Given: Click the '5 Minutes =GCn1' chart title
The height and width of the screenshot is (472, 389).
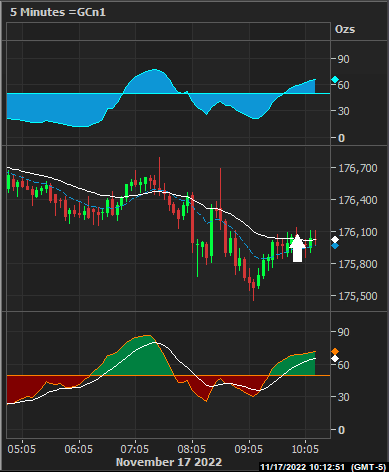Looking at the screenshot, I should tap(58, 12).
